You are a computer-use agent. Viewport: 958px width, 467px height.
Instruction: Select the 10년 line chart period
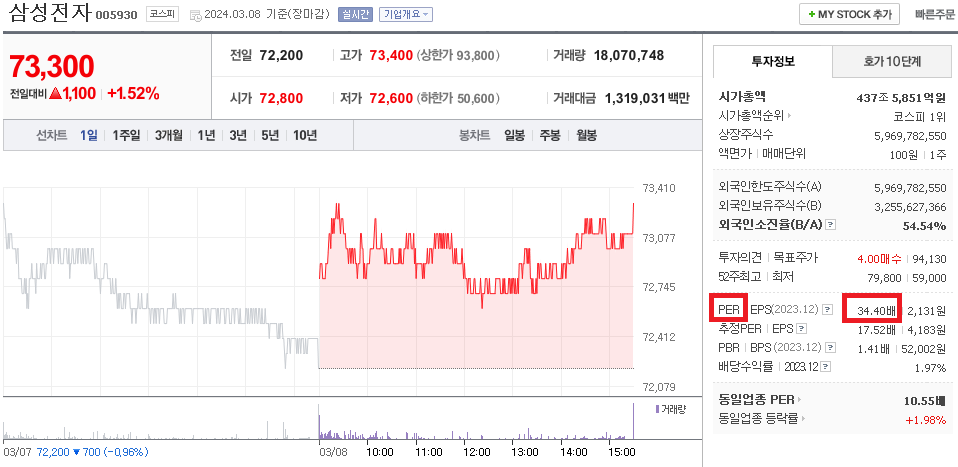305,136
